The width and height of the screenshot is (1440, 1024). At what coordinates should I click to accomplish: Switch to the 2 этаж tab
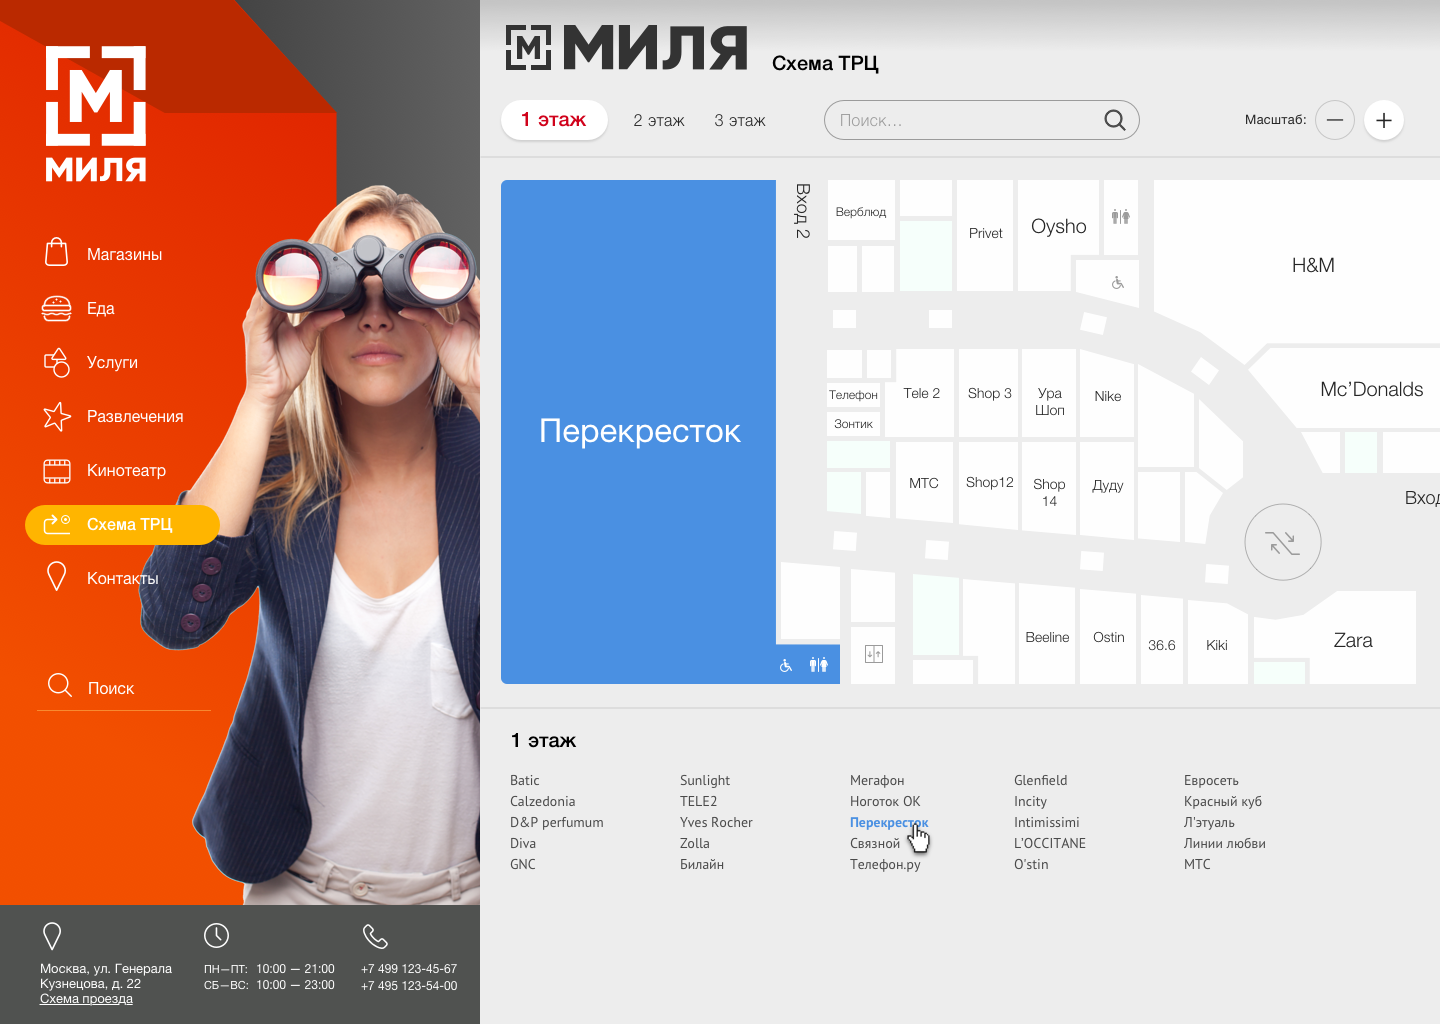[659, 120]
